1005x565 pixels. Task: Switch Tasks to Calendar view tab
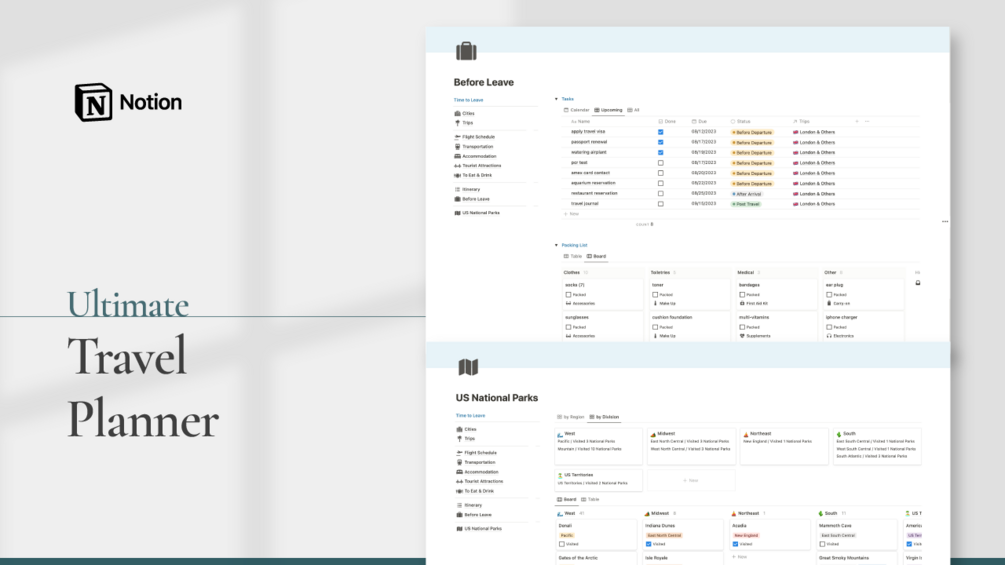pyautogui.click(x=576, y=110)
